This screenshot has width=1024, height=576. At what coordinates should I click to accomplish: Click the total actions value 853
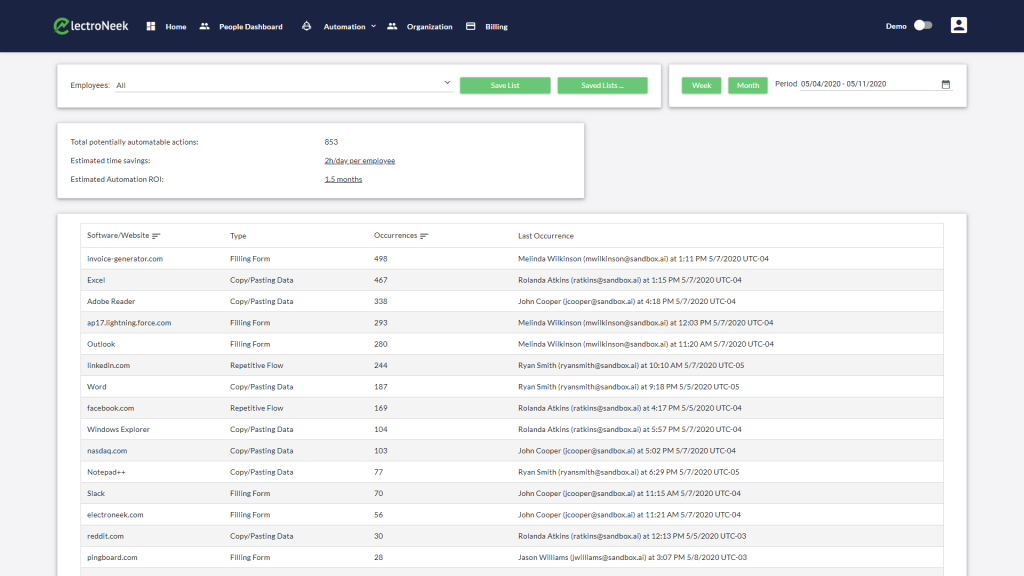click(331, 142)
